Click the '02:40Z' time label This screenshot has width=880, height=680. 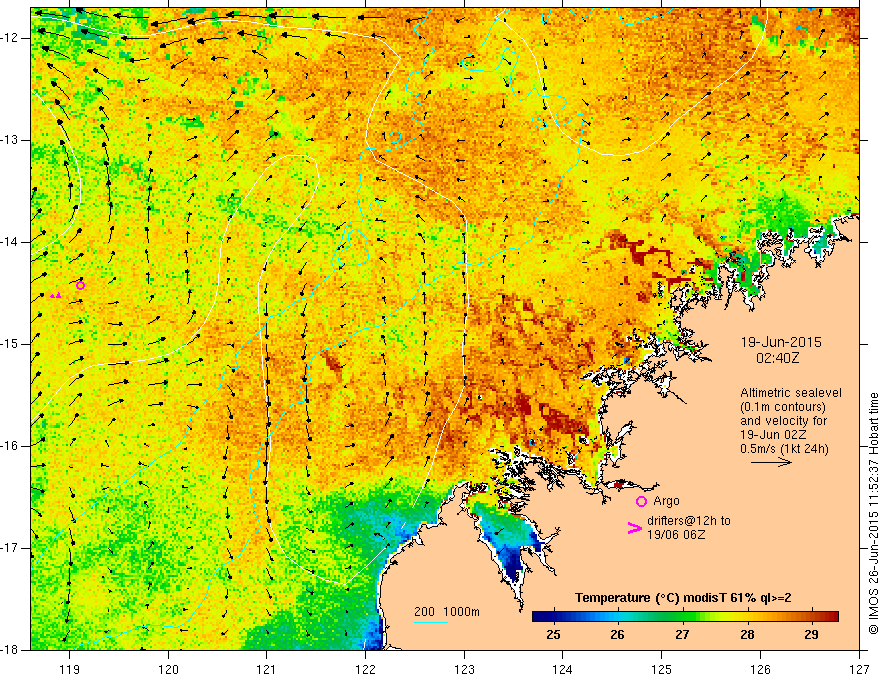(778, 358)
